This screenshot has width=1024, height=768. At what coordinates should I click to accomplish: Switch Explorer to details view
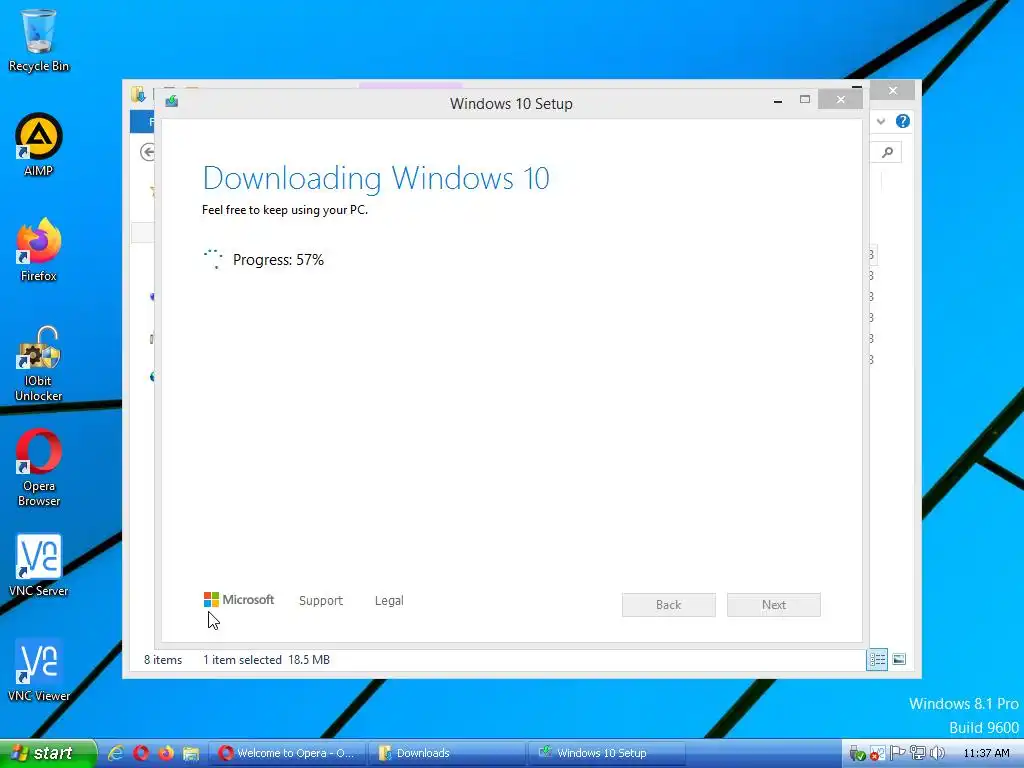(x=877, y=660)
